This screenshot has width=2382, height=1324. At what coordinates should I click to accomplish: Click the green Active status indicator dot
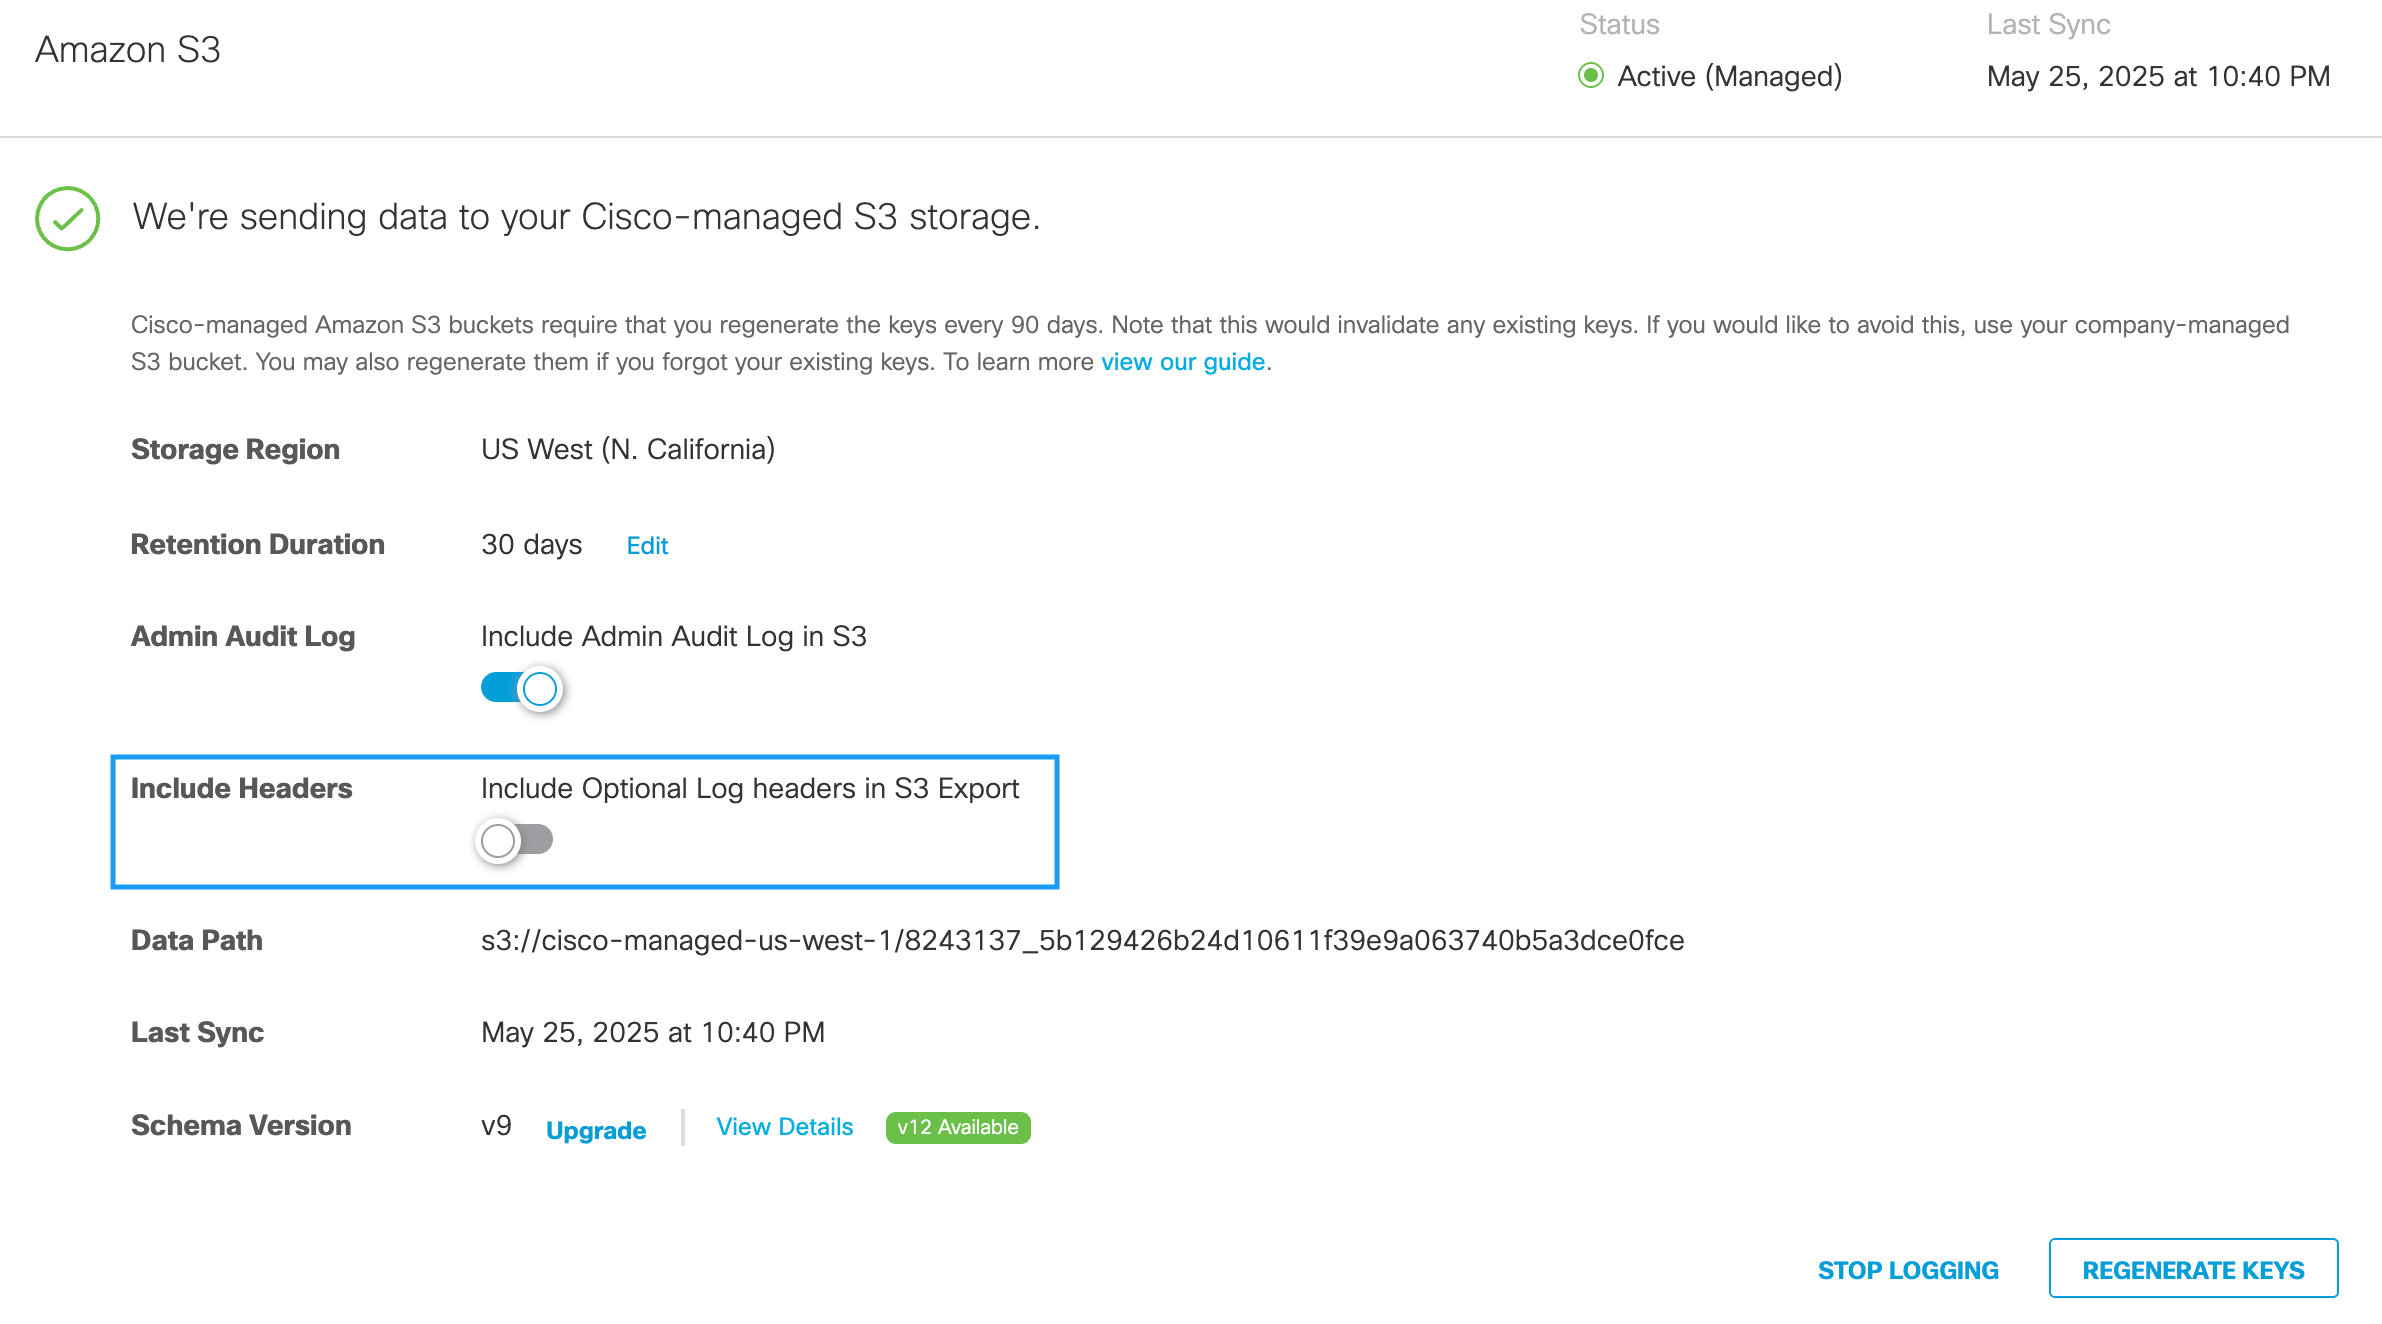pos(1590,76)
